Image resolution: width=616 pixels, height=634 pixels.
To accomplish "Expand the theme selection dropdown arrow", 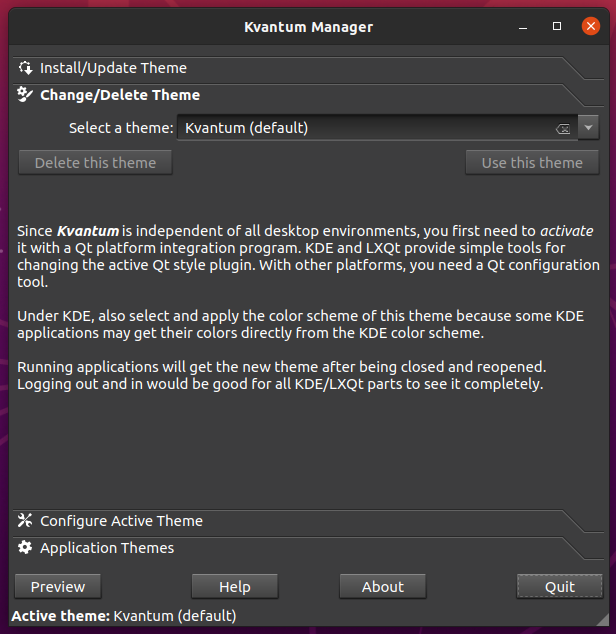I will click(x=588, y=128).
